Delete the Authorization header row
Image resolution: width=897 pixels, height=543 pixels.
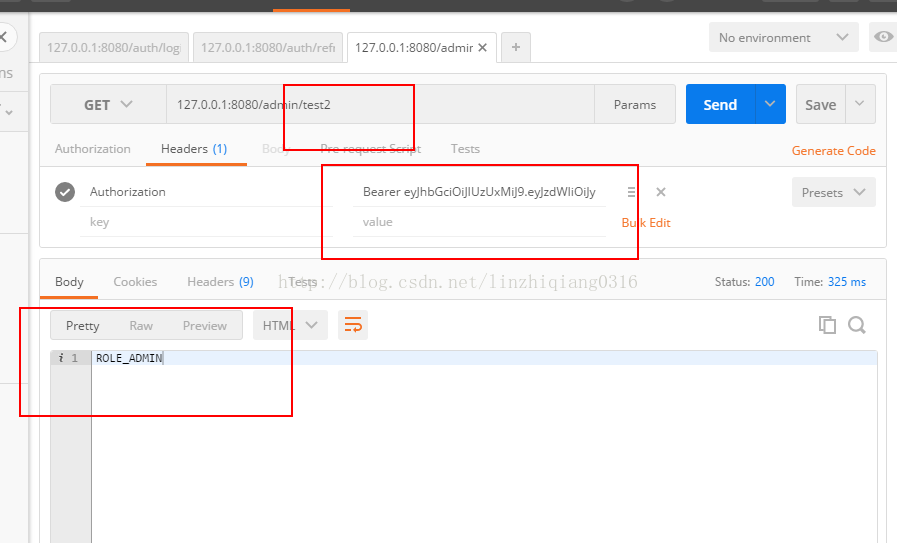click(661, 192)
